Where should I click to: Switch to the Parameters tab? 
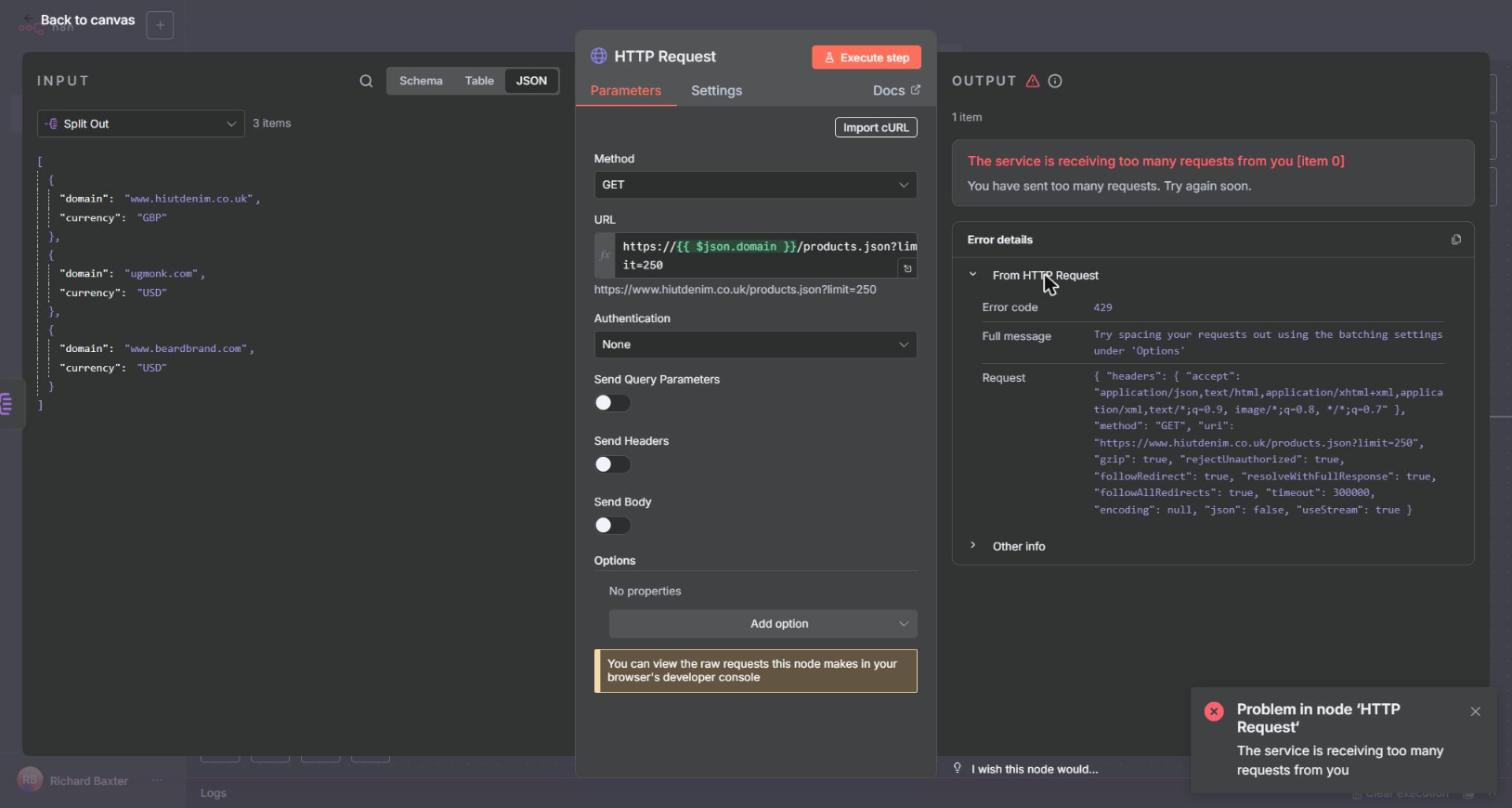[626, 91]
